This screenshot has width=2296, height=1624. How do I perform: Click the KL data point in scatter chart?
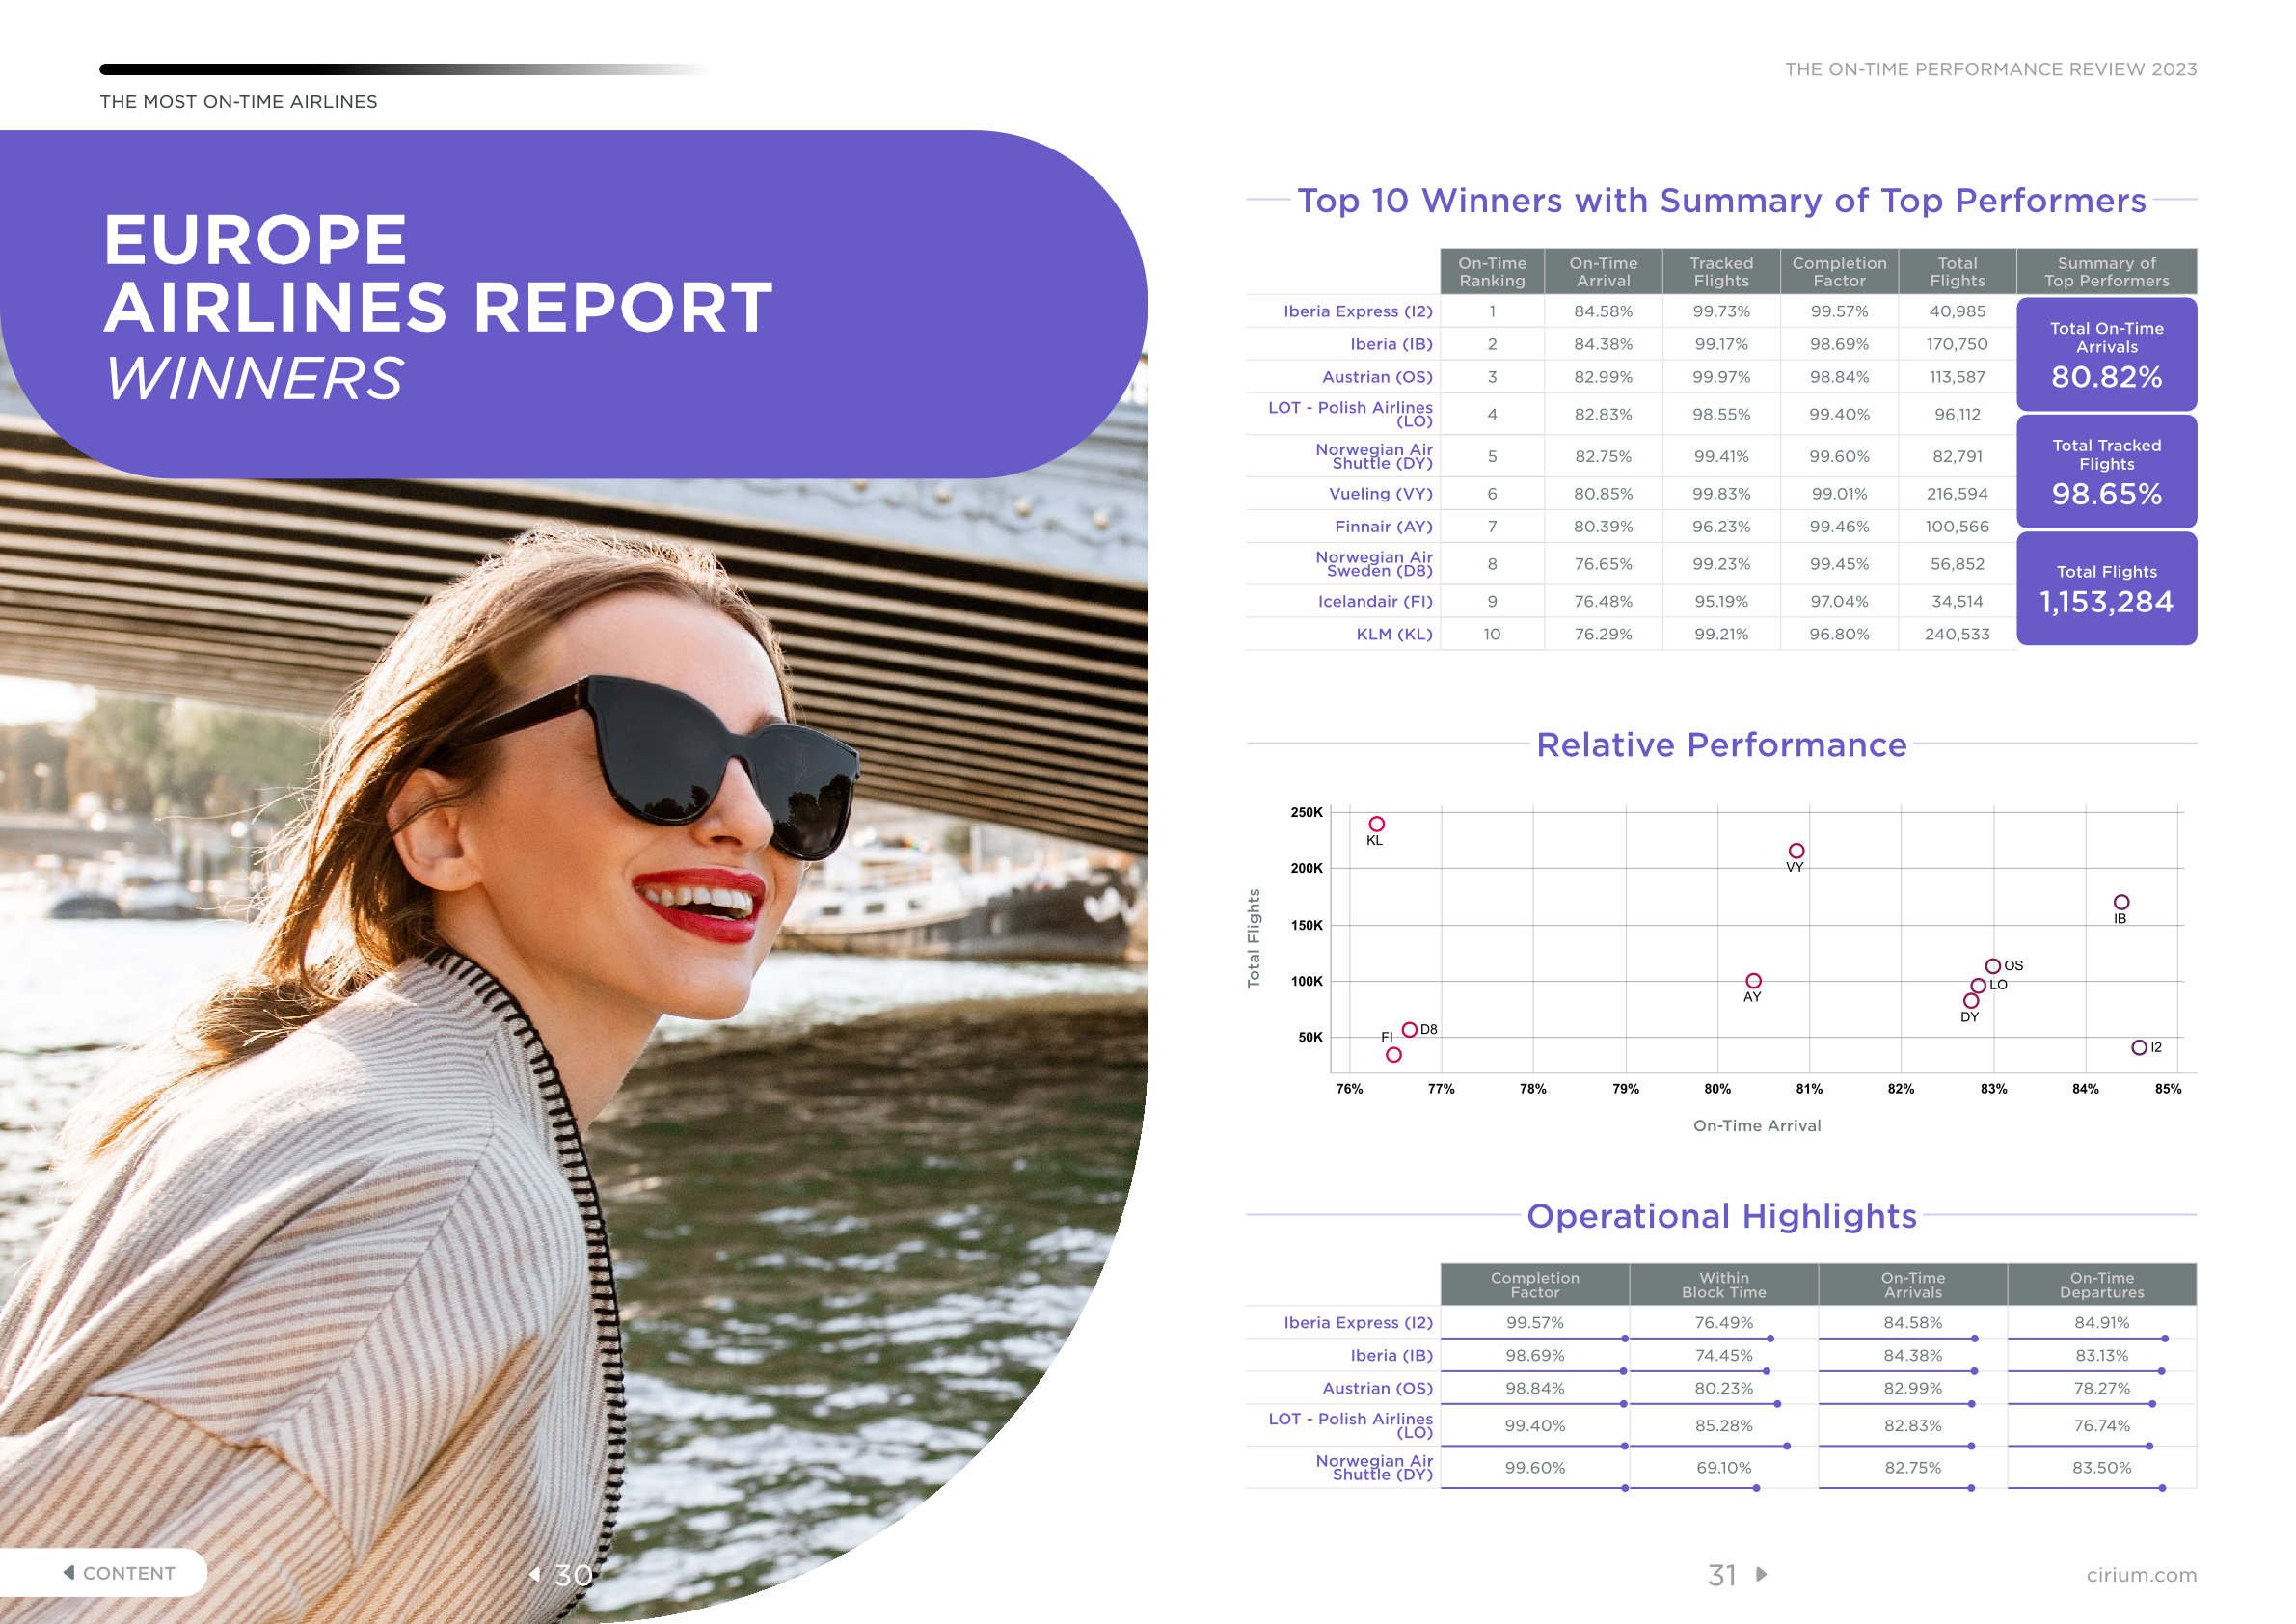(1377, 824)
